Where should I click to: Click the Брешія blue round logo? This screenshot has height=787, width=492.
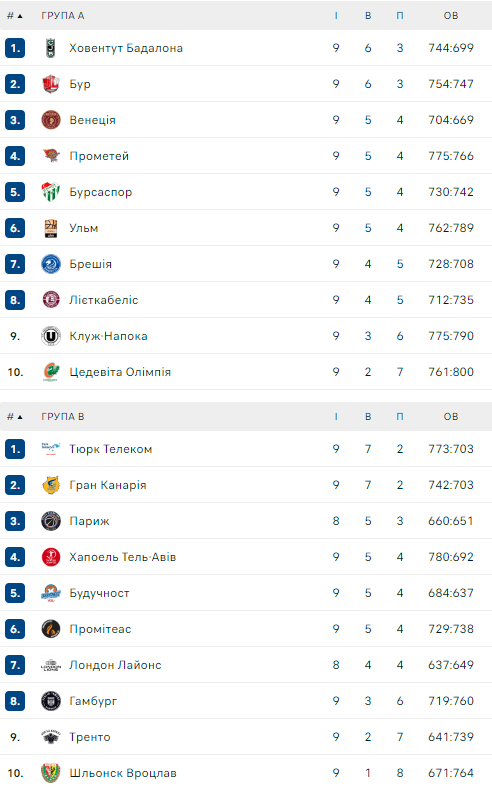[51, 264]
